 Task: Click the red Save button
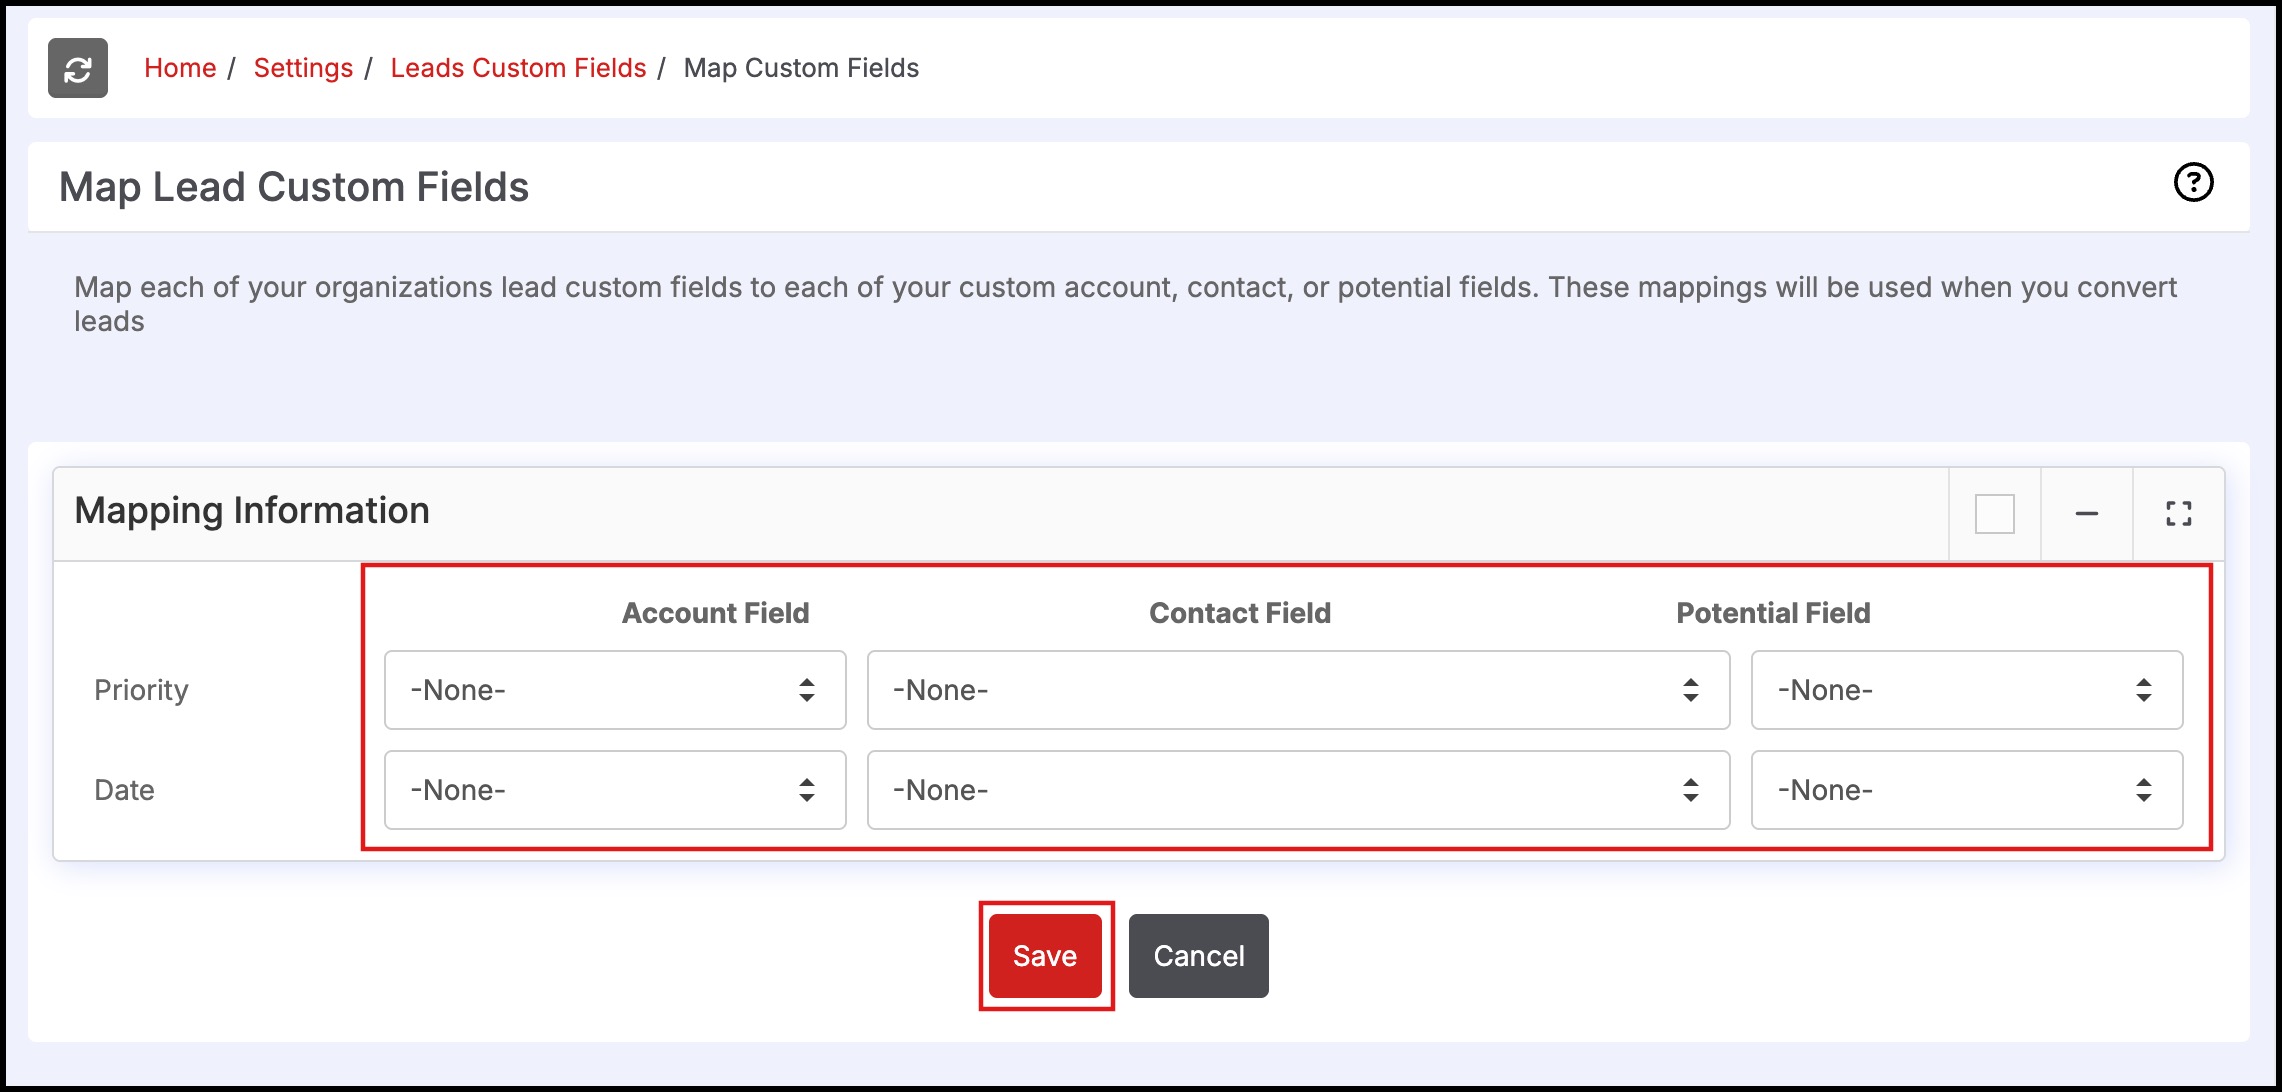tap(1045, 956)
